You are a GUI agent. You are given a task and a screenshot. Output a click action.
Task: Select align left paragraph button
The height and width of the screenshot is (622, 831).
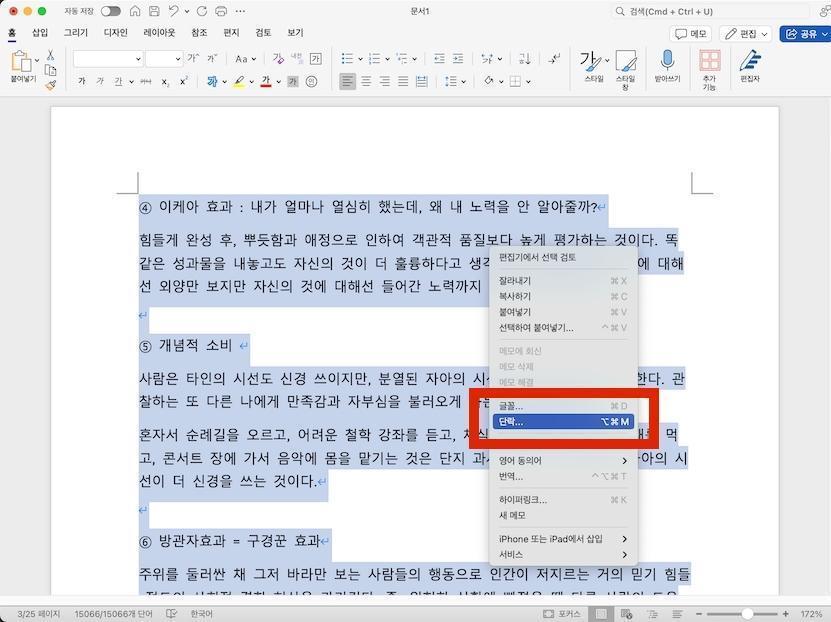[x=347, y=81]
